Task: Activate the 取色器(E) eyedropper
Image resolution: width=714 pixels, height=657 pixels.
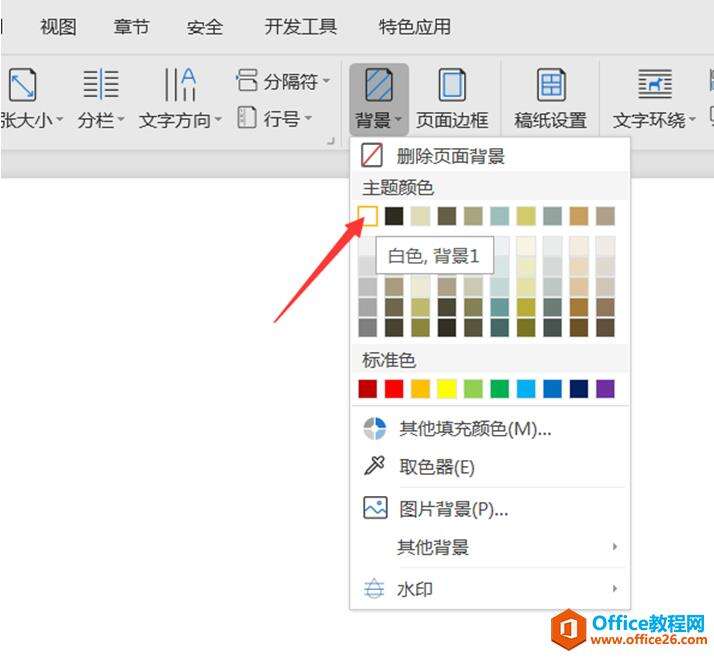Action: click(x=490, y=467)
